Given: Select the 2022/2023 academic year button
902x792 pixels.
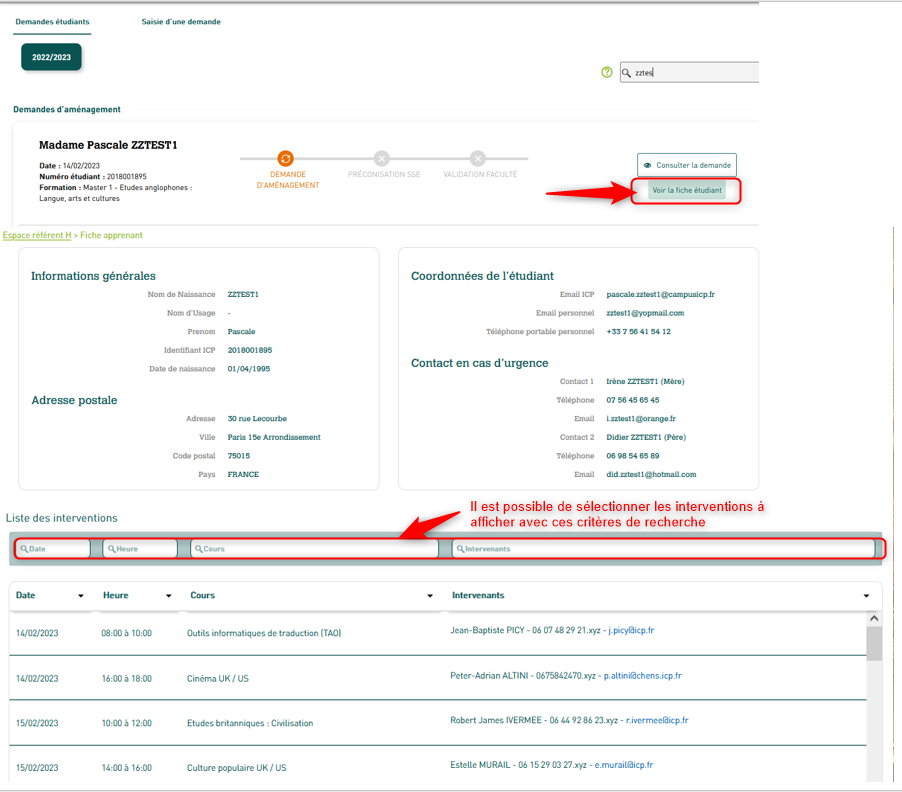Looking at the screenshot, I should pos(51,58).
